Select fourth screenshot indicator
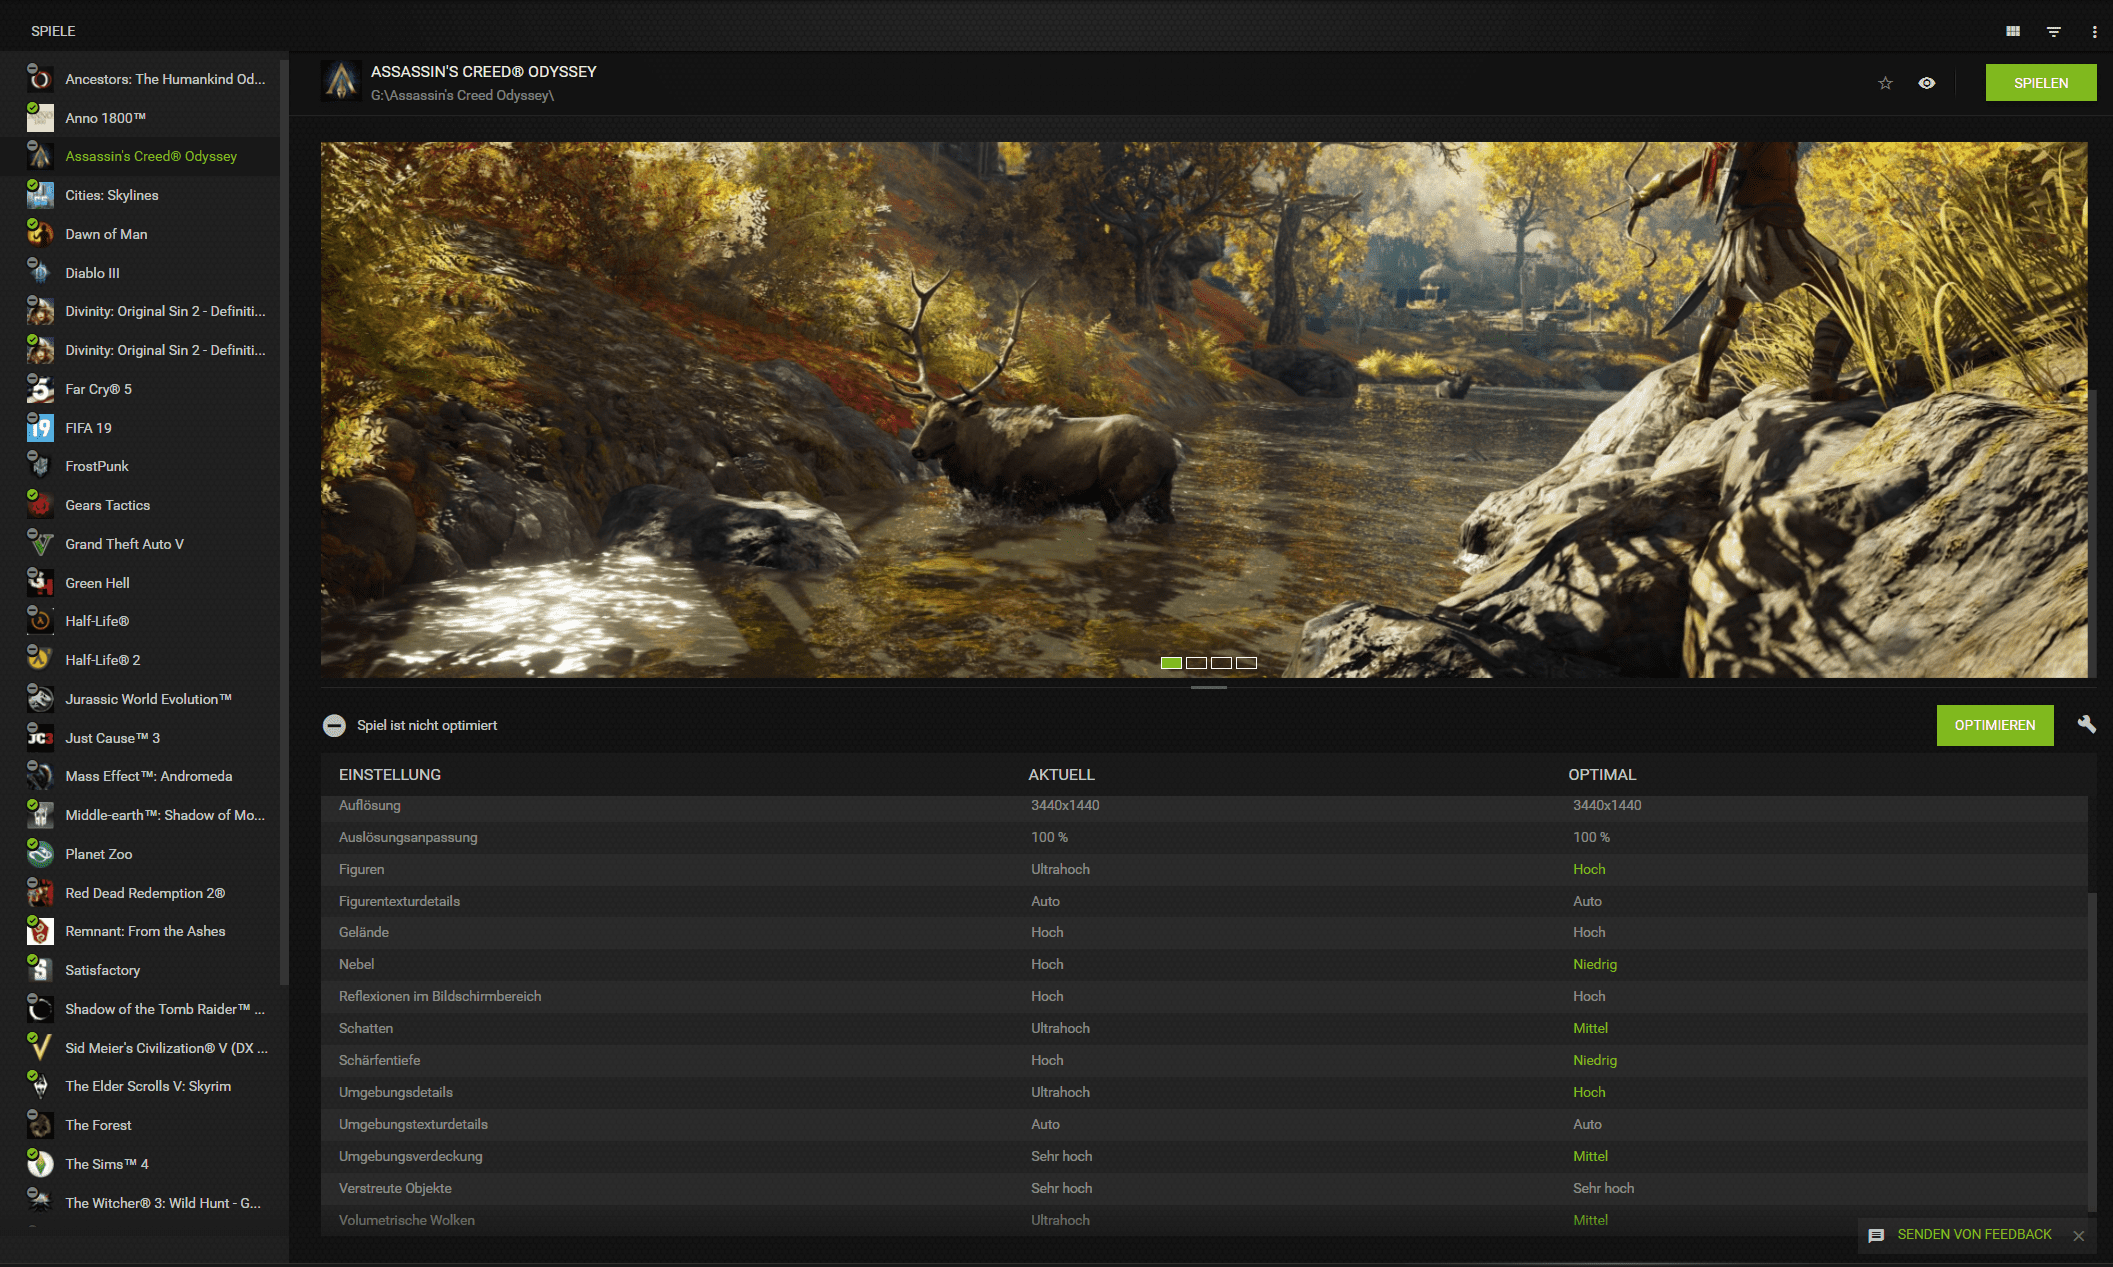This screenshot has height=1267, width=2113. coord(1246,663)
